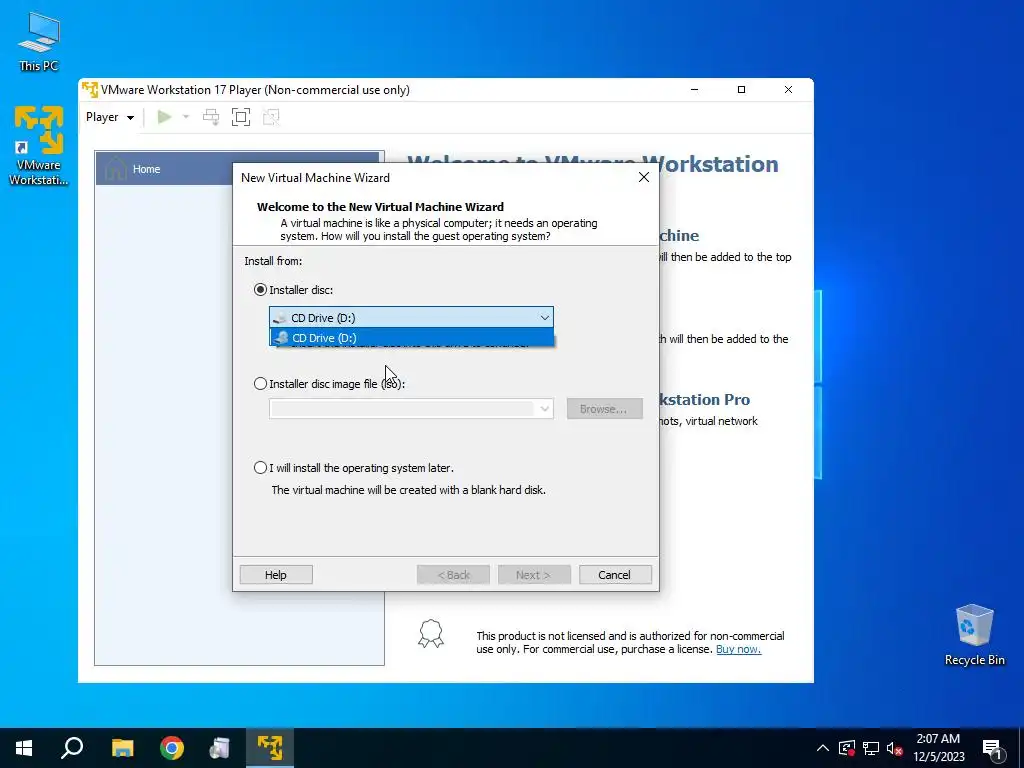This screenshot has height=768, width=1024.
Task: Click Send Ctrl+Alt+Del toolbar icon
Action: tap(211, 117)
